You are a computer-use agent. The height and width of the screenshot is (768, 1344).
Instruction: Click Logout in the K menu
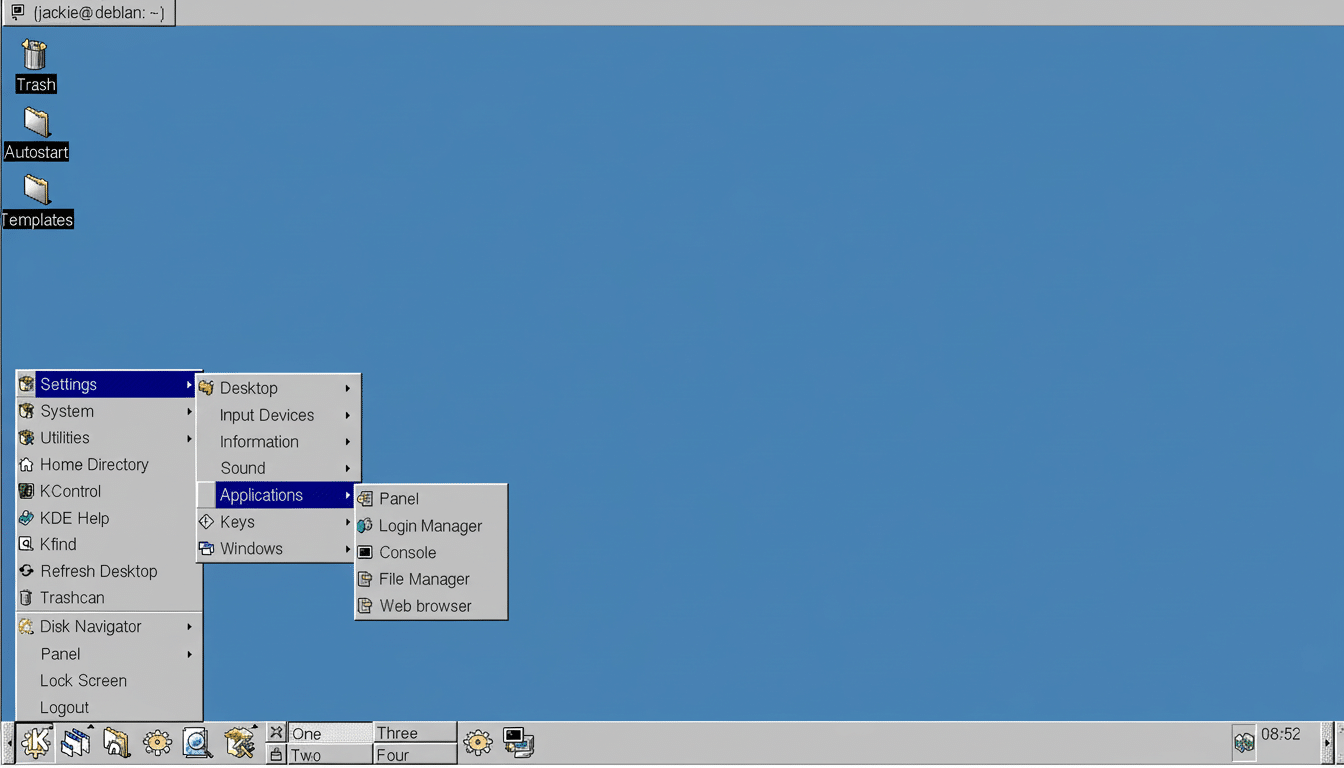[x=64, y=707]
